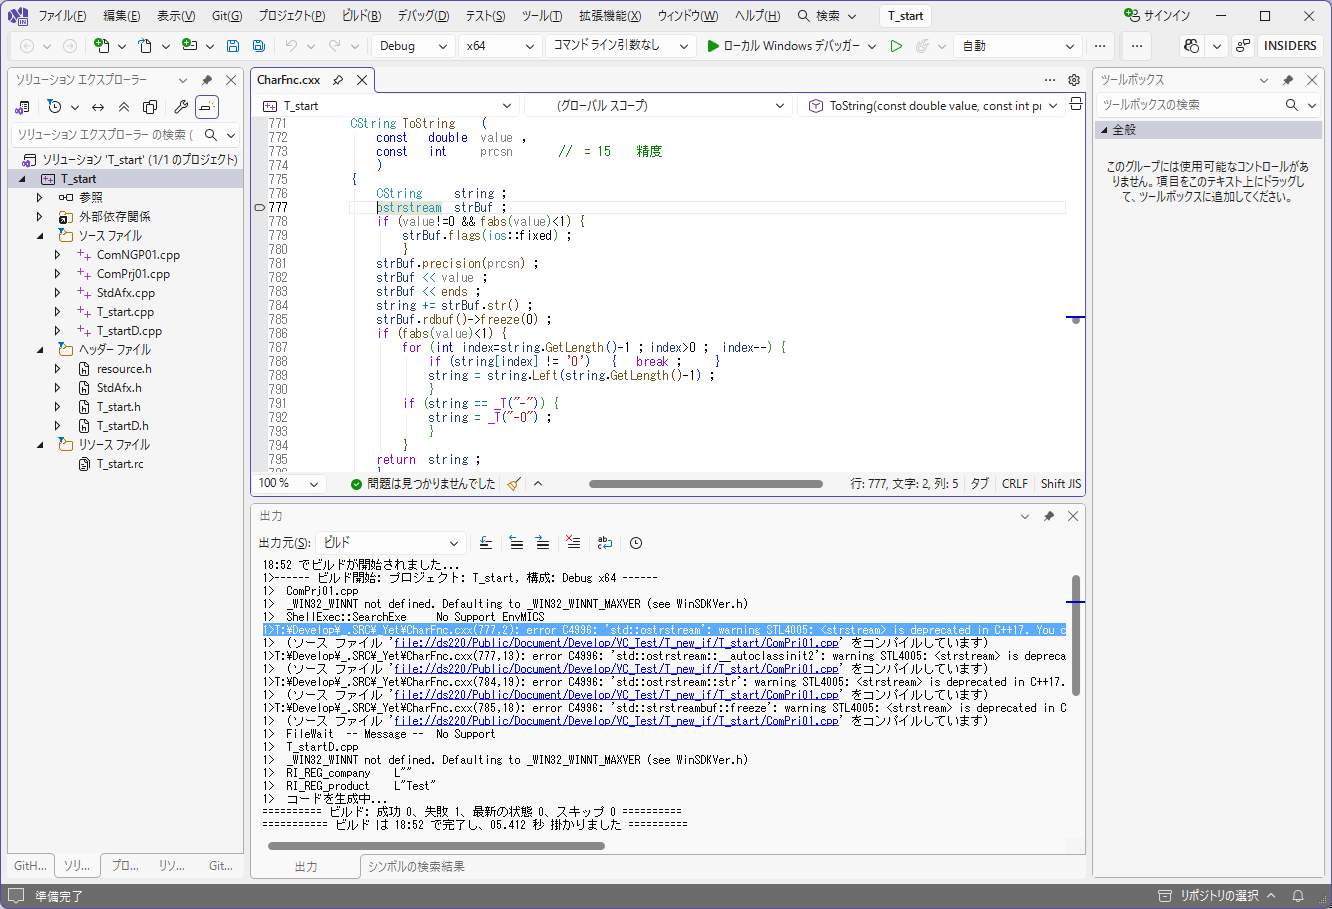The image size is (1332, 909).
Task: Open the Git(G) menu
Action: point(227,16)
